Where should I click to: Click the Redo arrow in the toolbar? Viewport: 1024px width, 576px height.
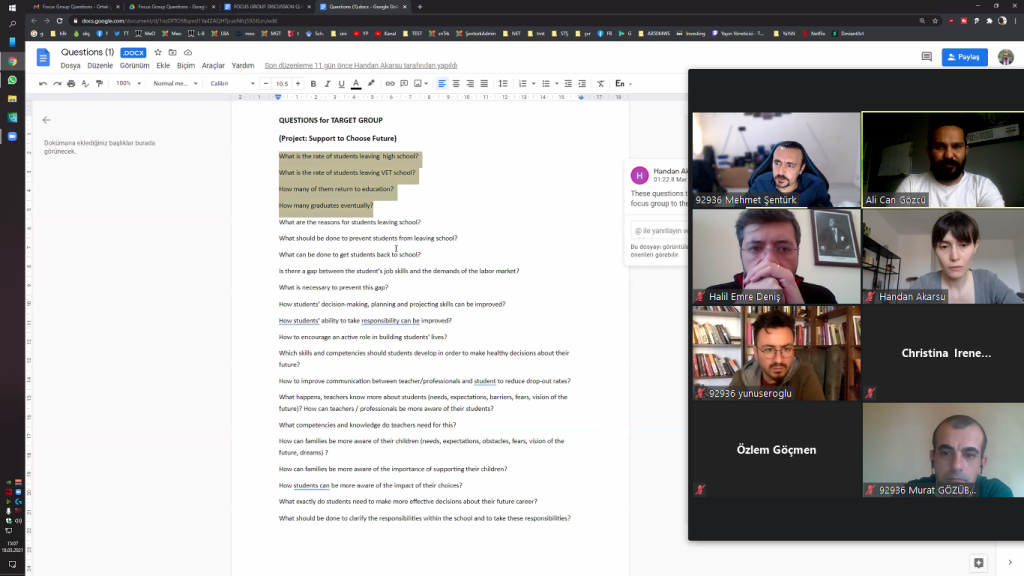pyautogui.click(x=57, y=84)
